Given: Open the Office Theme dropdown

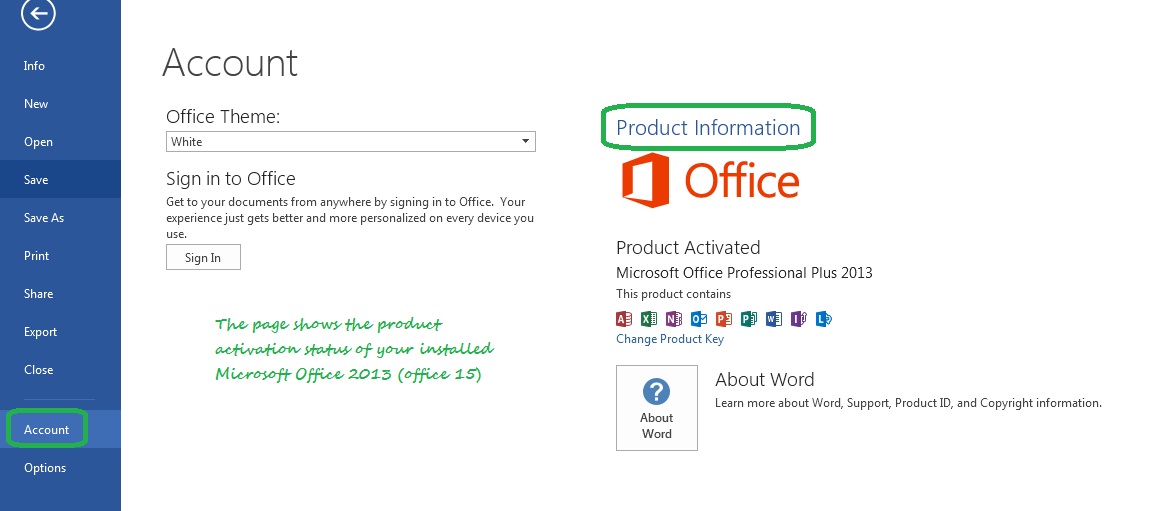Looking at the screenshot, I should 350,142.
